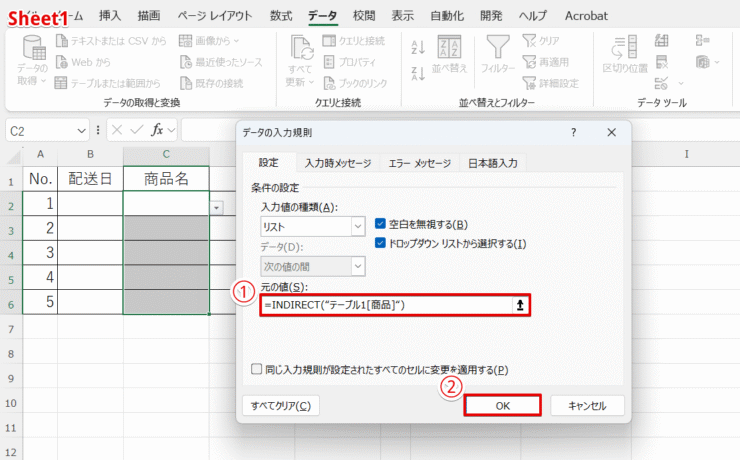Screen dimensions: 740x460
Task: Open 数式 ribbon tab
Action: click(x=281, y=16)
